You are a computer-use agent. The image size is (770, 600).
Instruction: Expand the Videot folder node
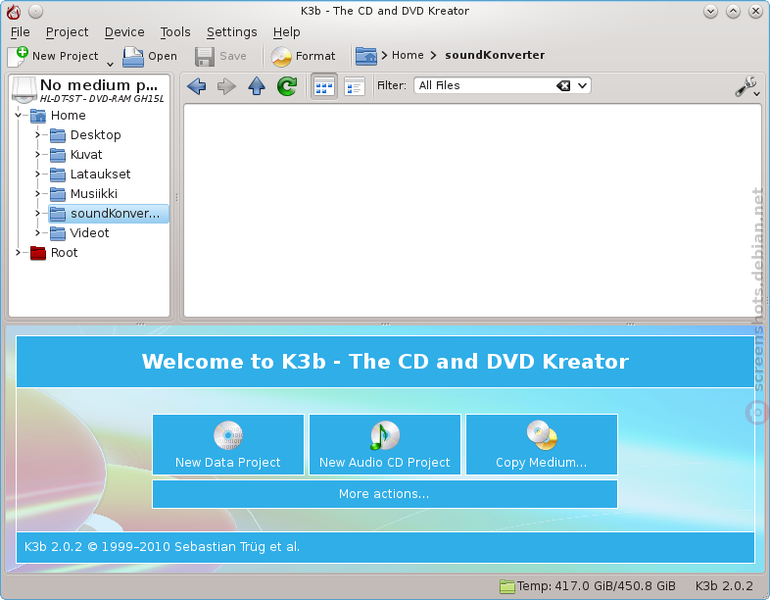pos(37,233)
